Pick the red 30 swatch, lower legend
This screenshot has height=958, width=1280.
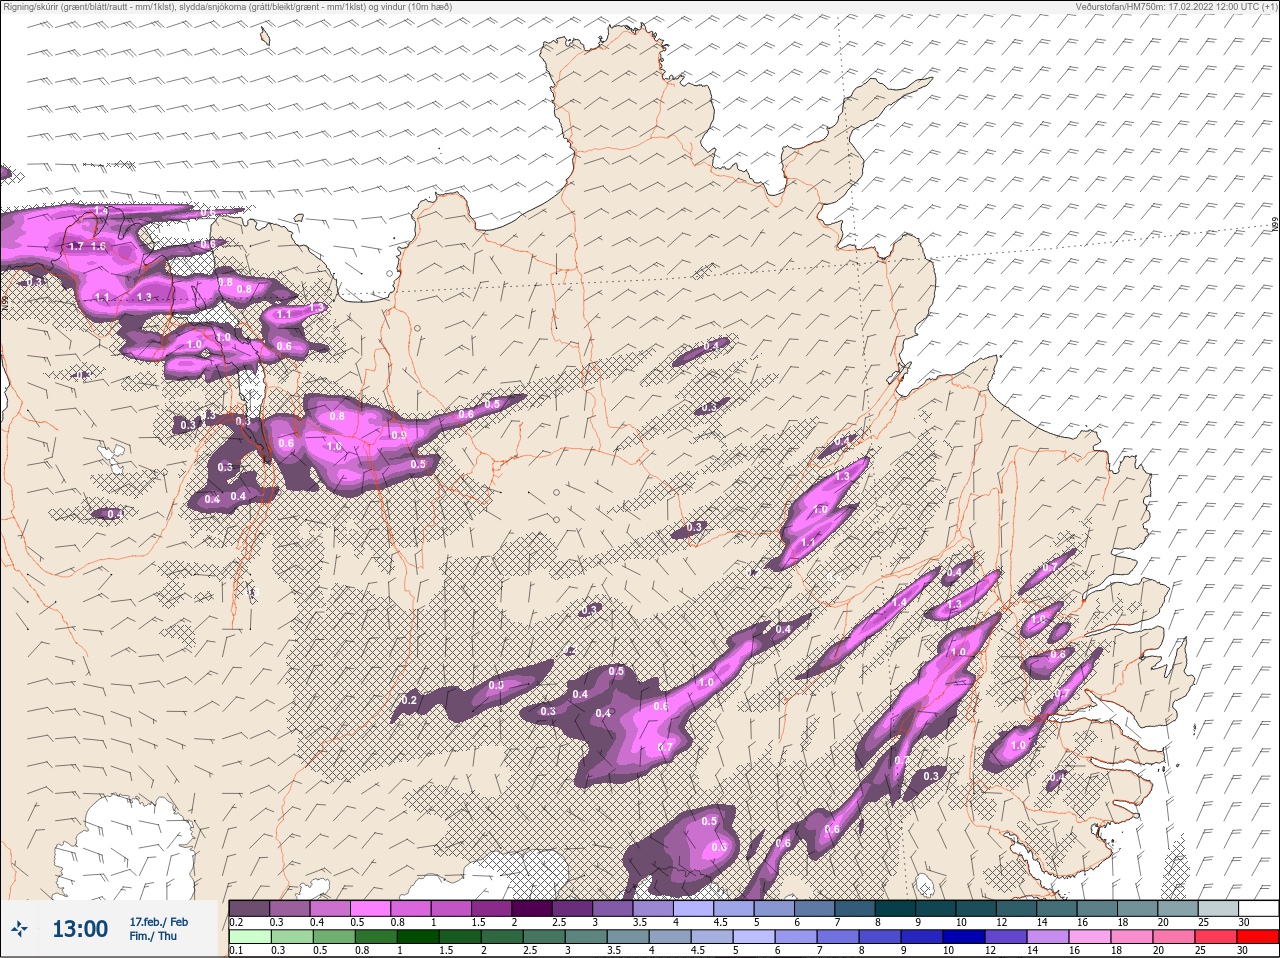(x=1257, y=936)
